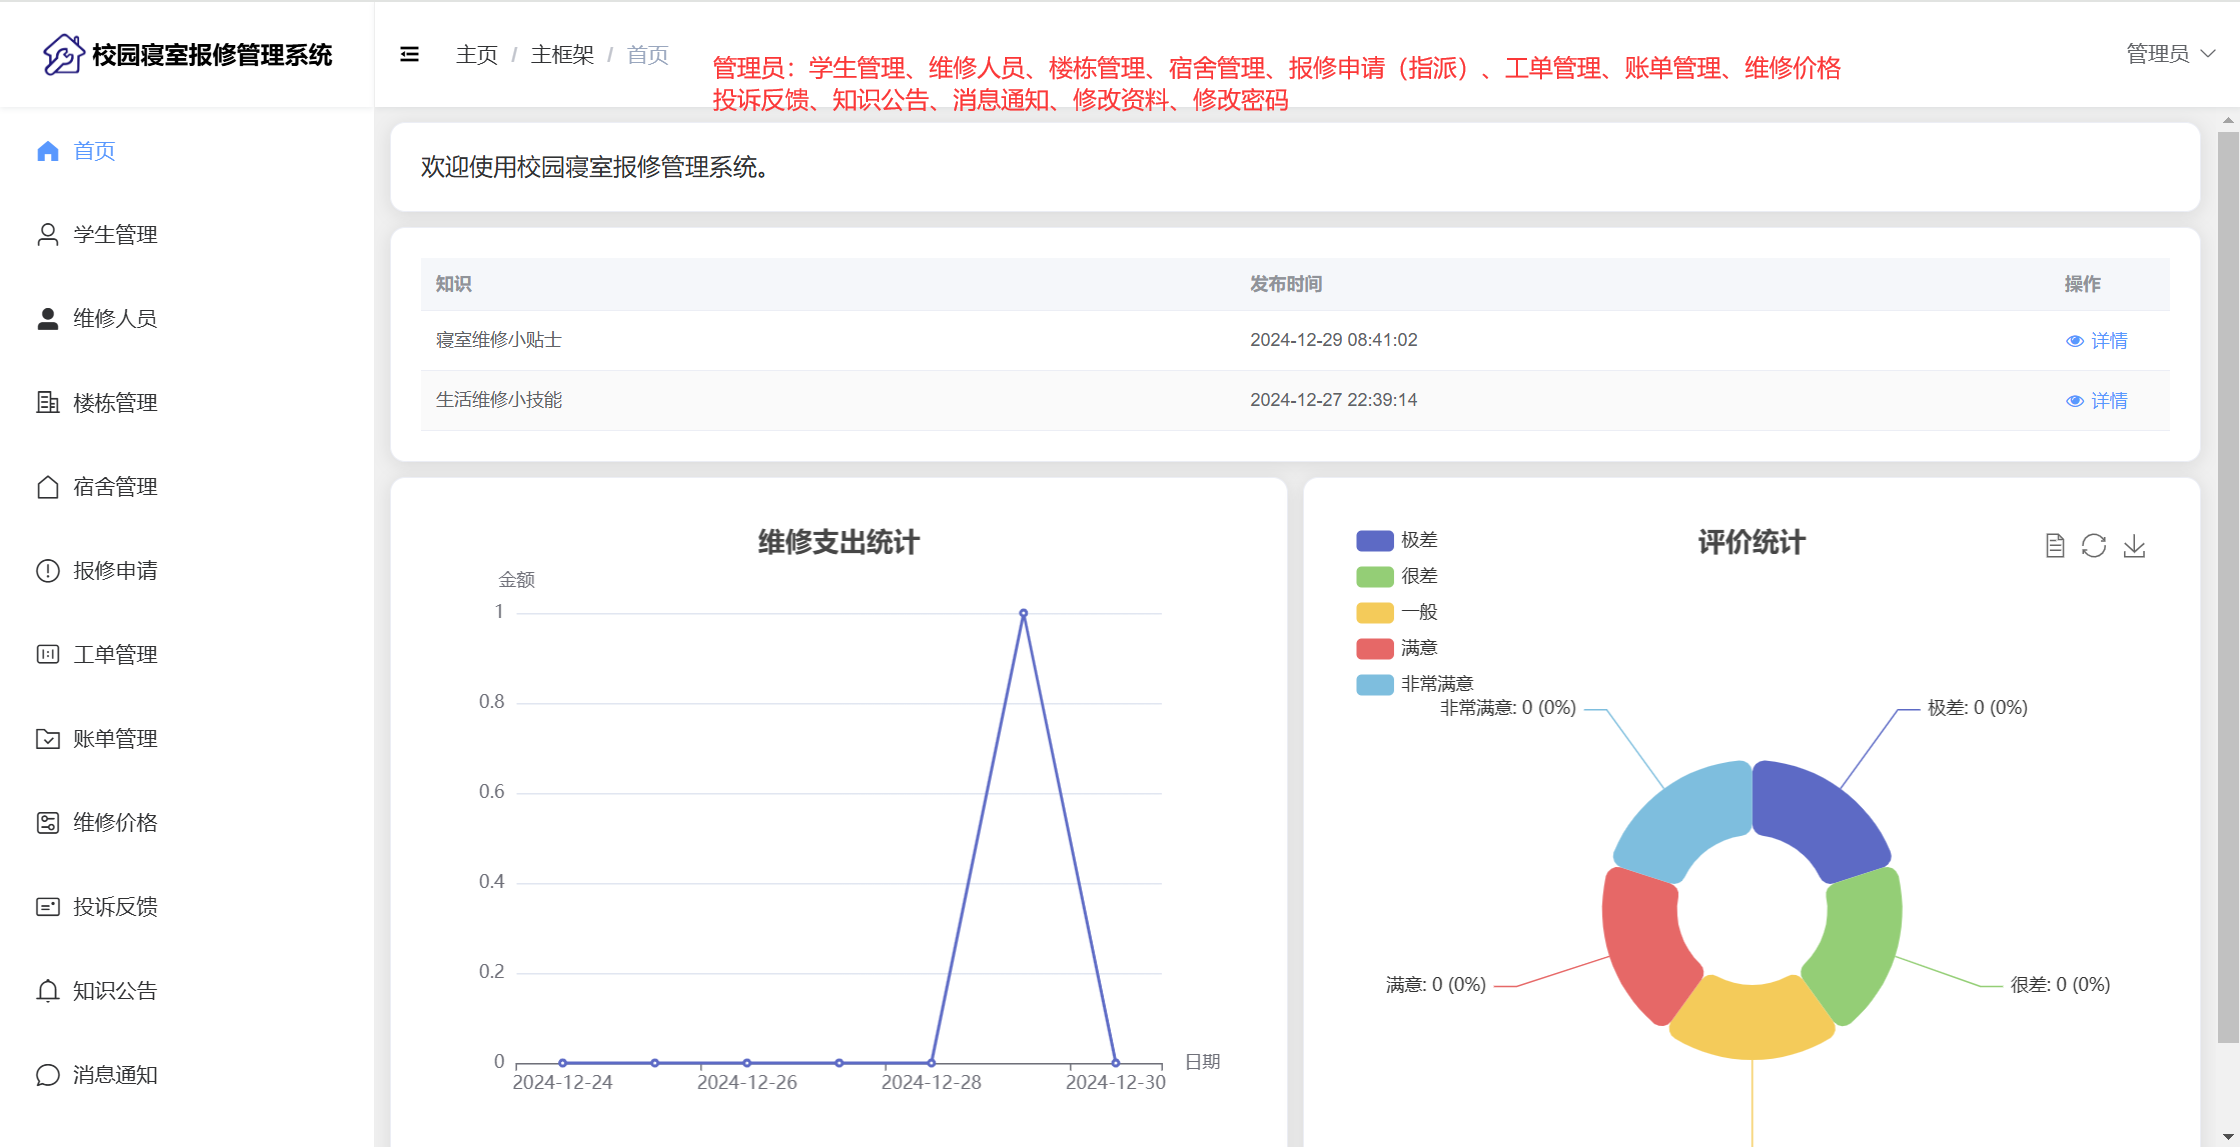This screenshot has height=1147, width=2240.
Task: Click the bell icon for 知识公告
Action: (48, 991)
